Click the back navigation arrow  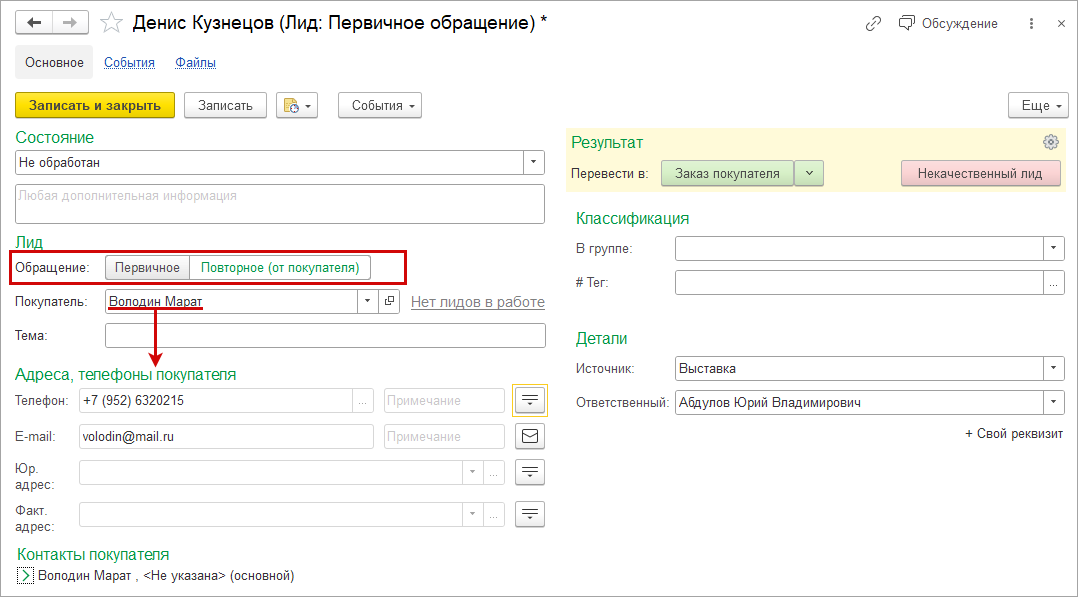point(34,22)
